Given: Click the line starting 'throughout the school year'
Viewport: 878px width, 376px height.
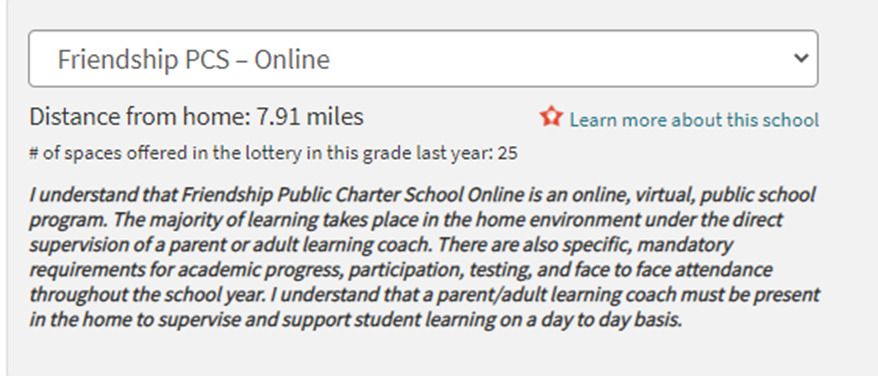Looking at the screenshot, I should [424, 295].
